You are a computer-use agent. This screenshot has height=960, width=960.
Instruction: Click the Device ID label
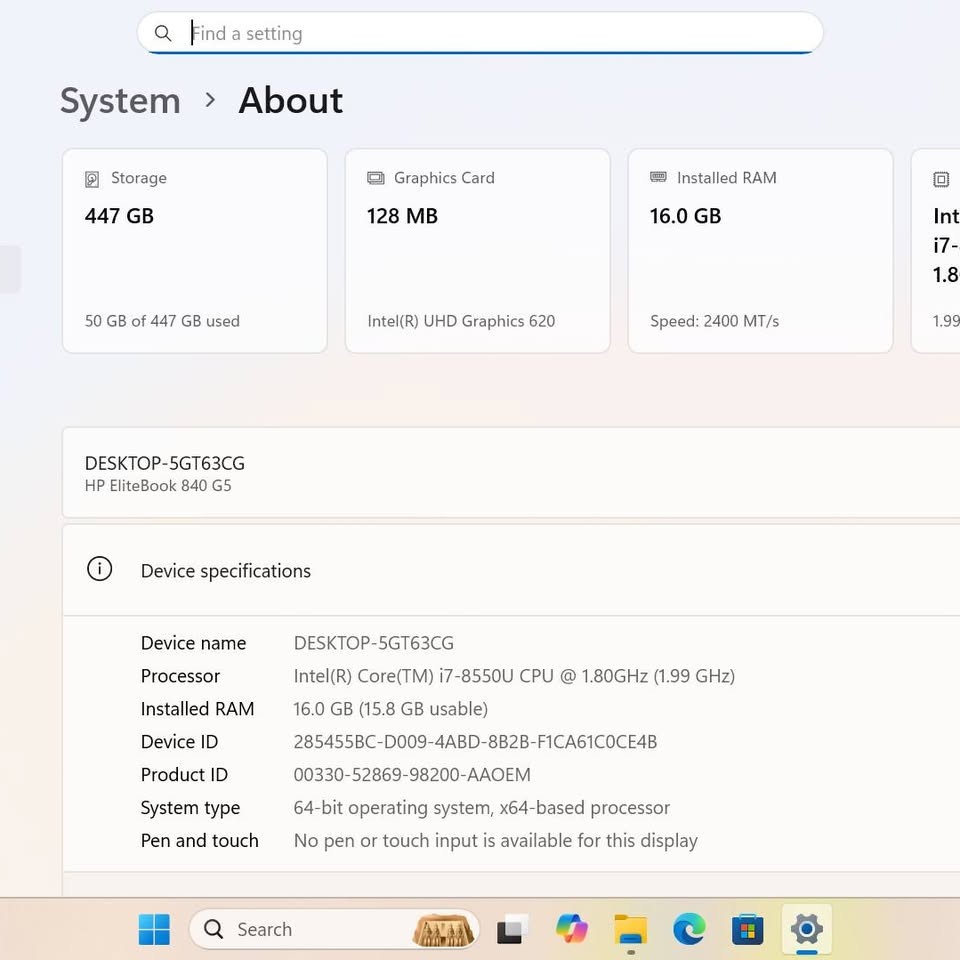point(179,742)
